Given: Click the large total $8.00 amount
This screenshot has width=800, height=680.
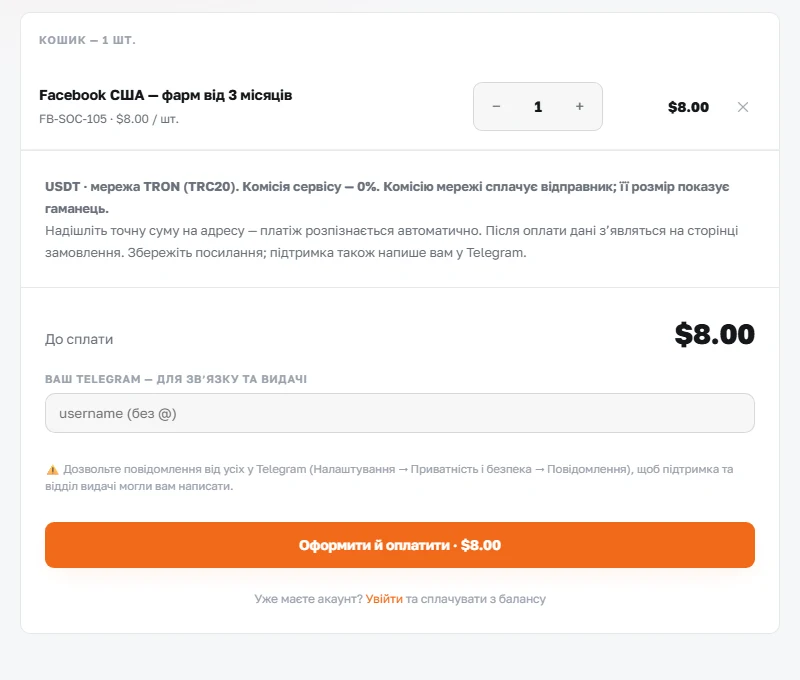Looking at the screenshot, I should 714,335.
